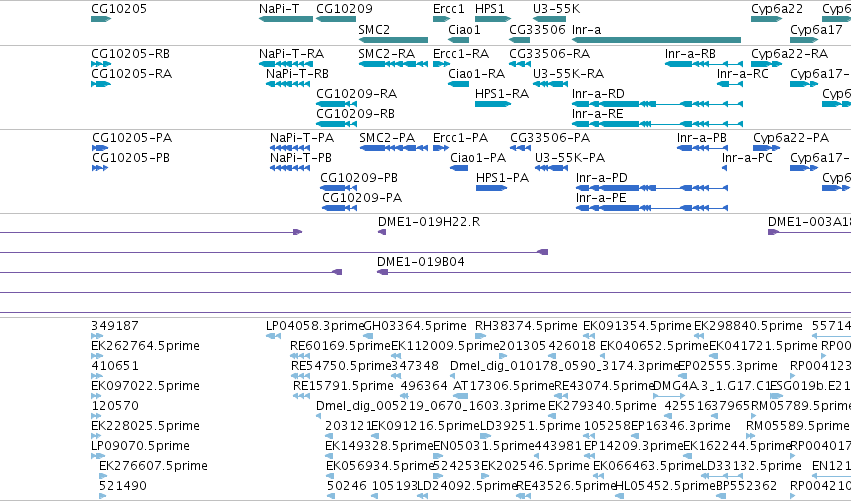This screenshot has width=851, height=501.
Task: Open EST GH03364.5prime
Action: point(415,326)
